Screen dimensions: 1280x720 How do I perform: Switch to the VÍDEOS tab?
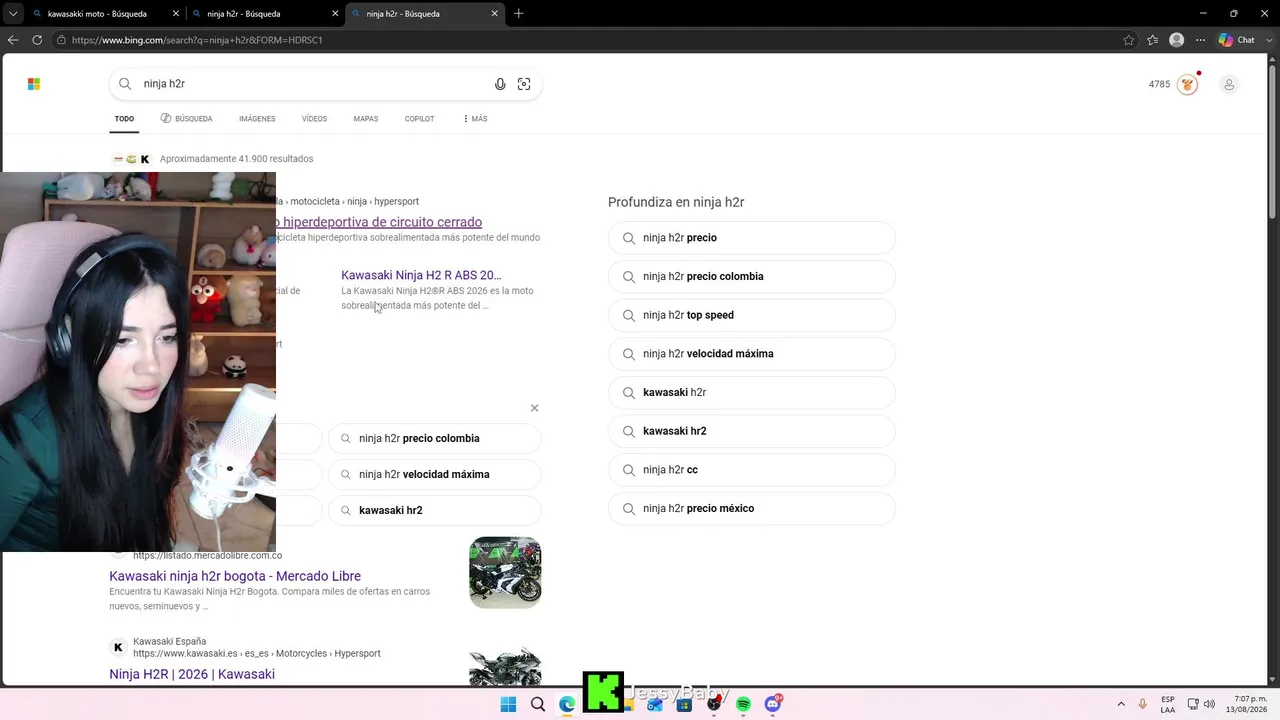pos(314,119)
